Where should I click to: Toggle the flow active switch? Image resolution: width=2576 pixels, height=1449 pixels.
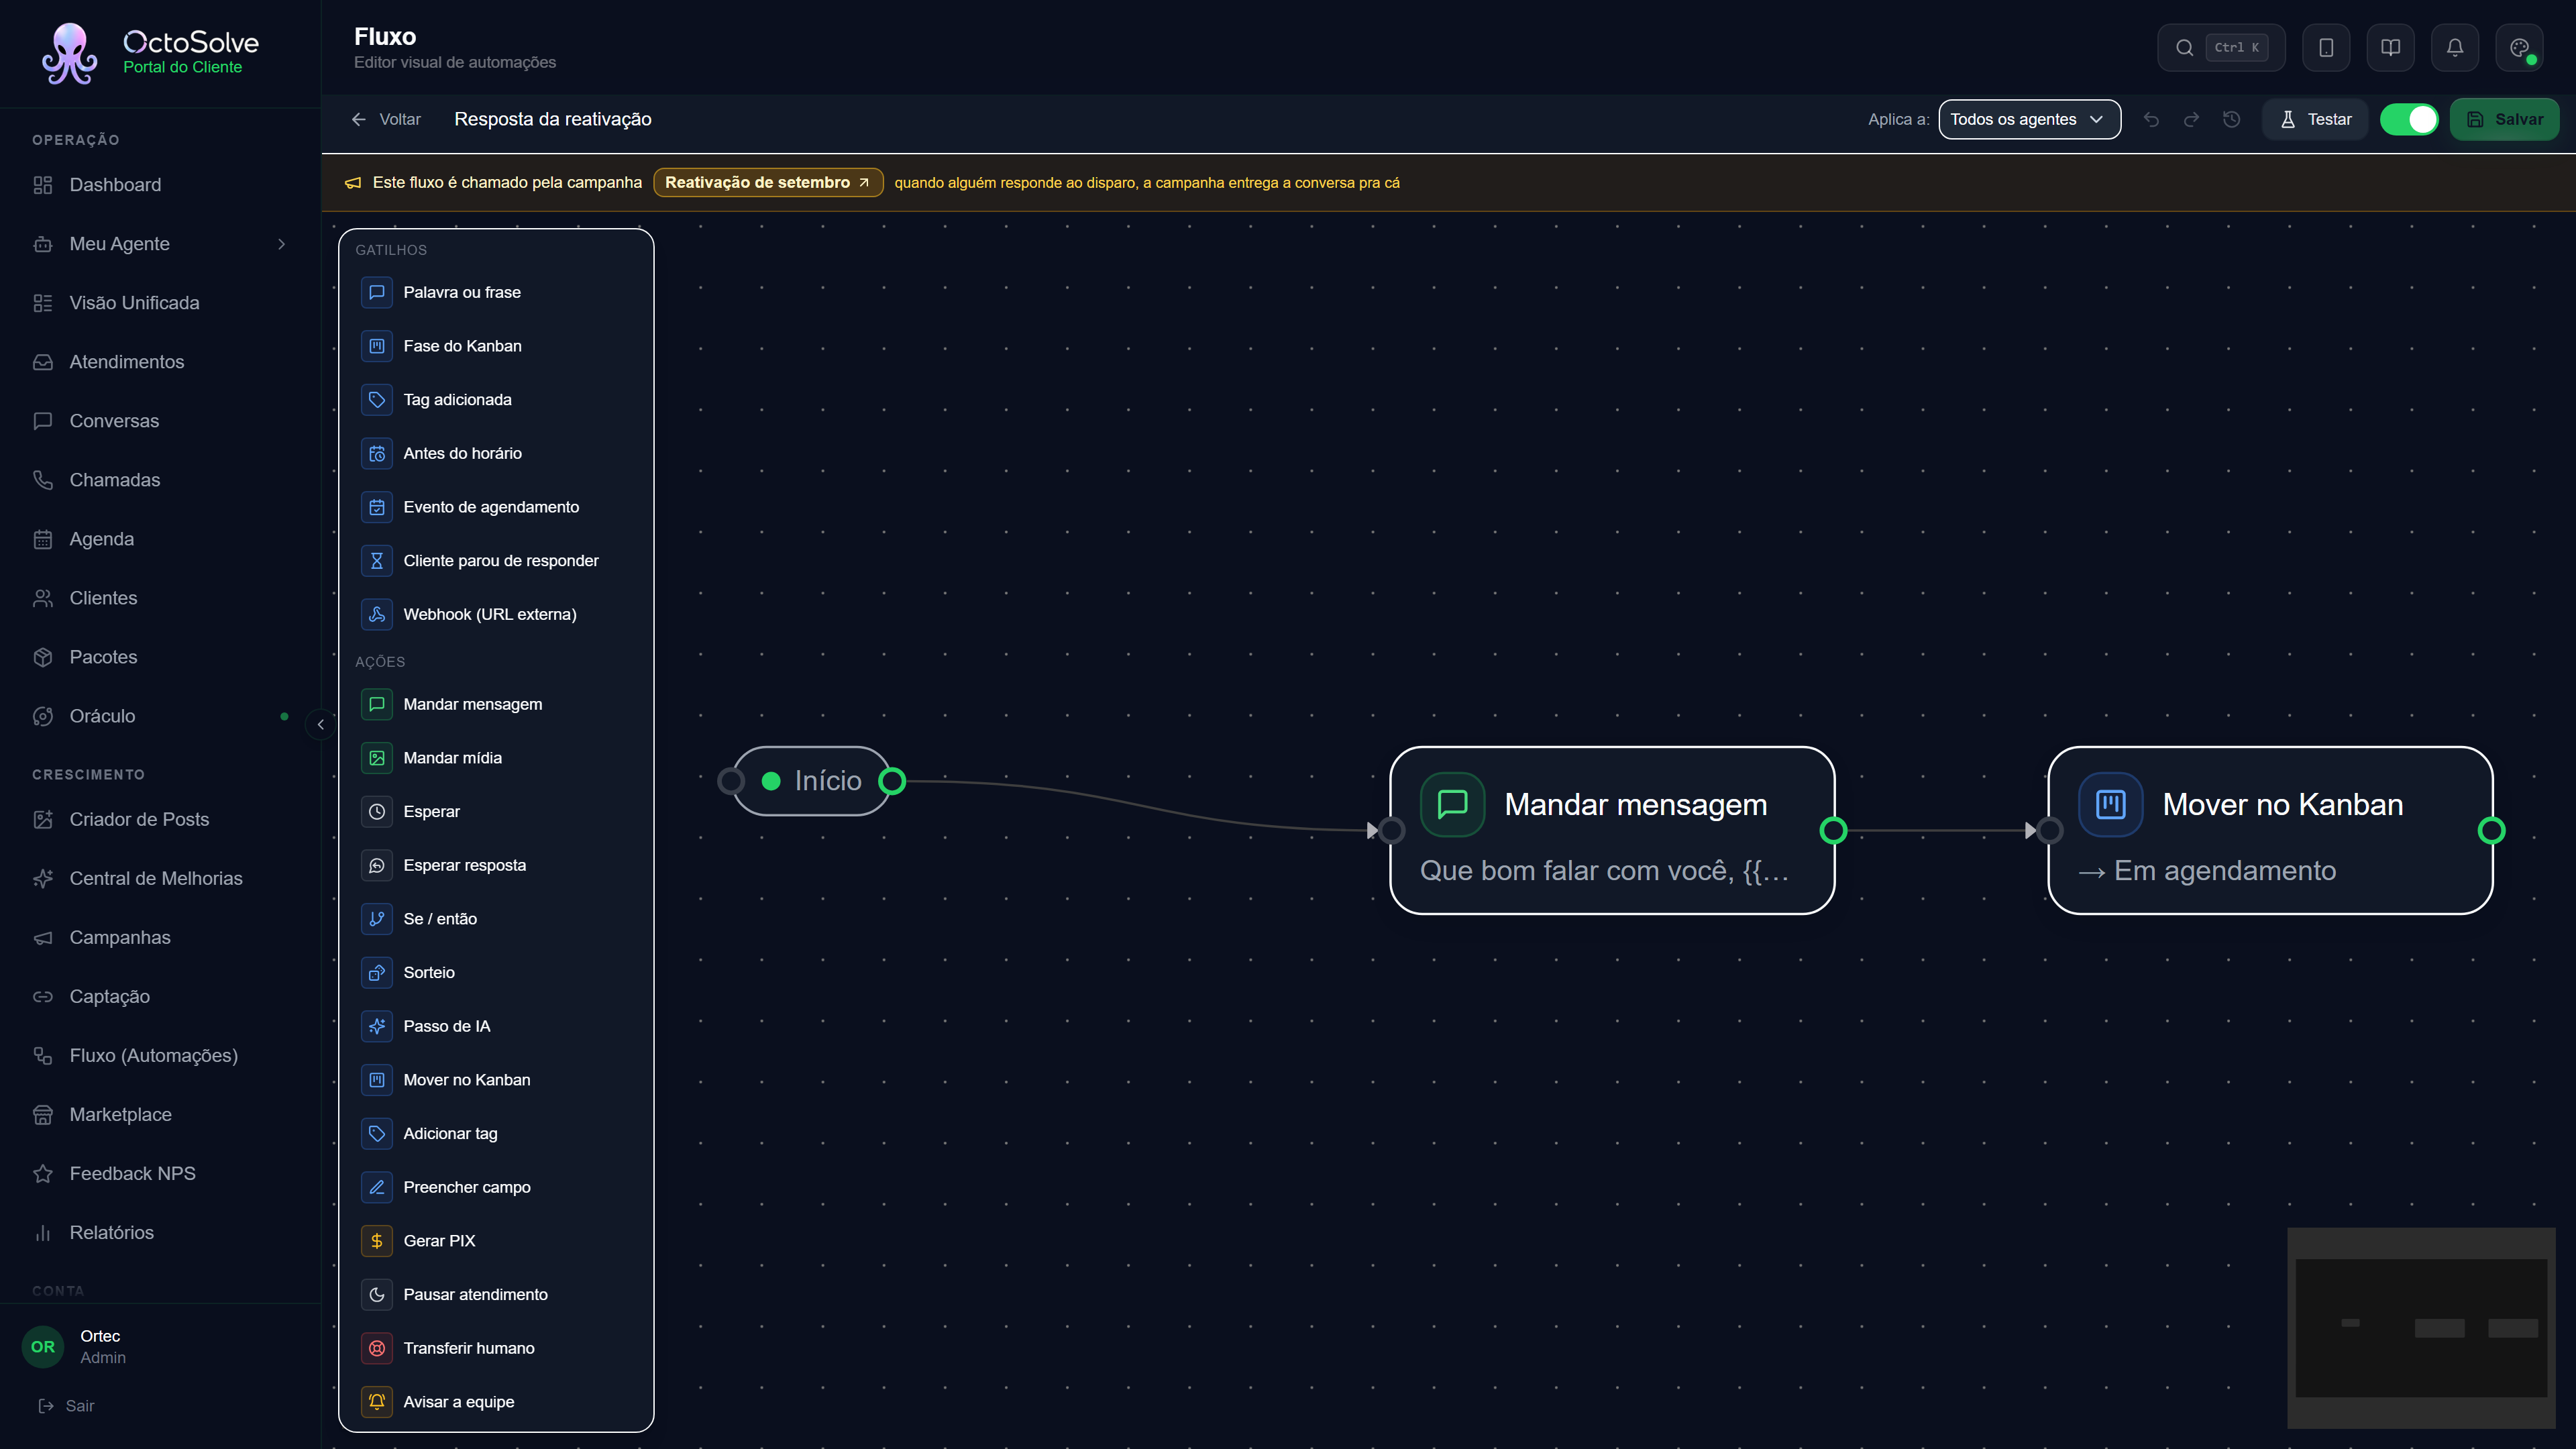(2409, 119)
